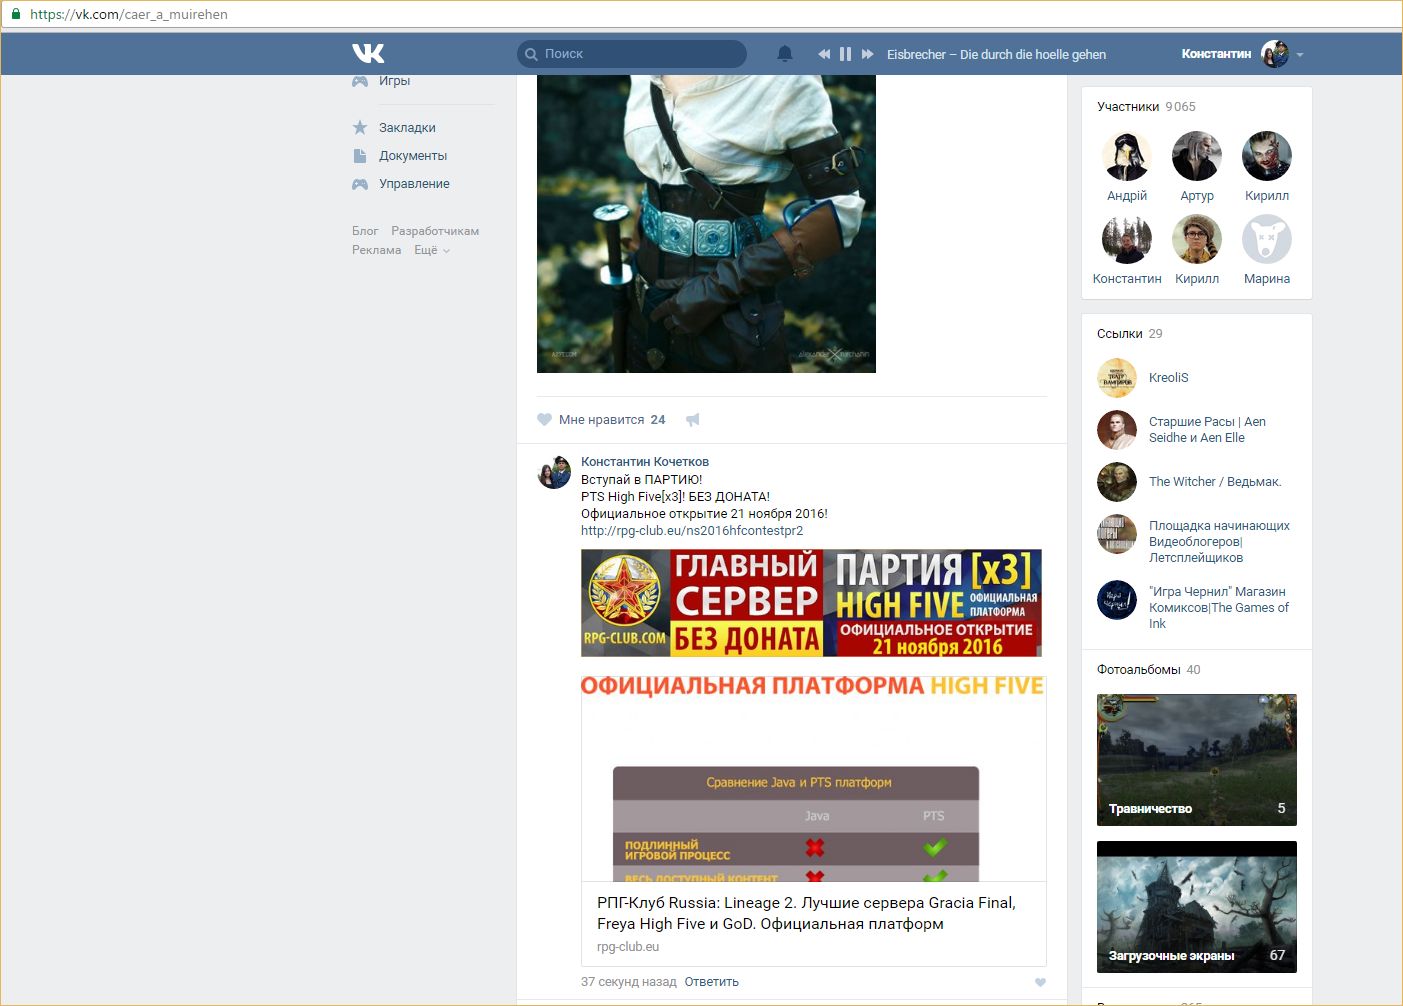Skip to previous audio track
The height and width of the screenshot is (1006, 1403).
(824, 54)
